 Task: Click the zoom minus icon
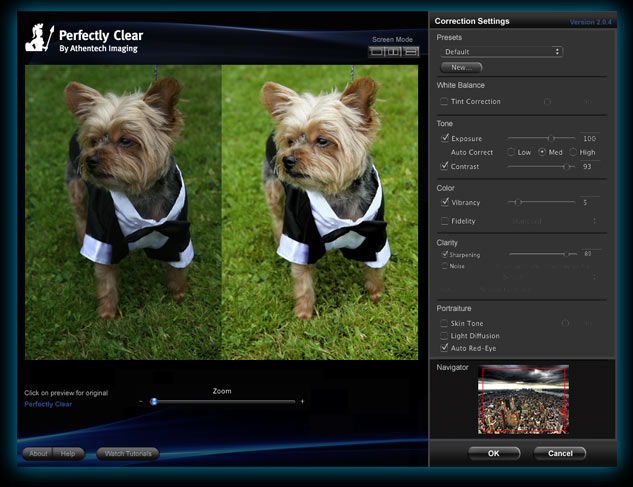click(x=140, y=401)
